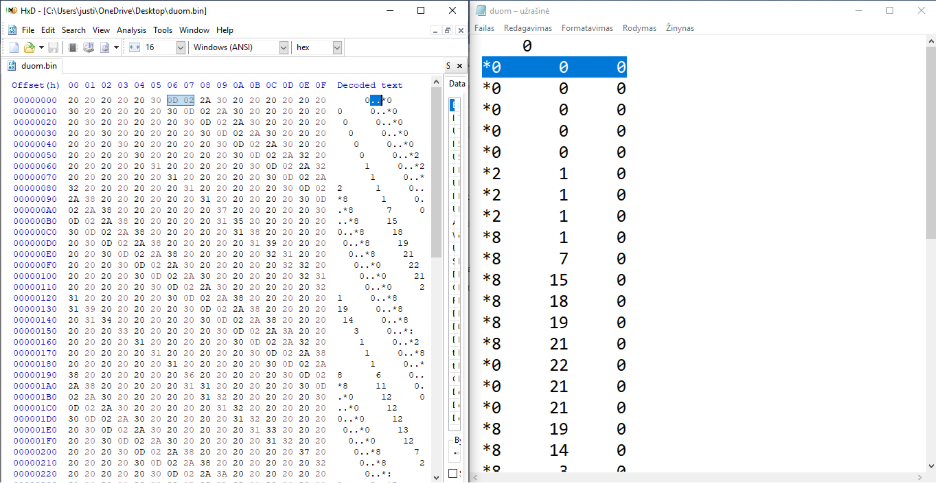Open the Tools menu in HxD

[162, 30]
